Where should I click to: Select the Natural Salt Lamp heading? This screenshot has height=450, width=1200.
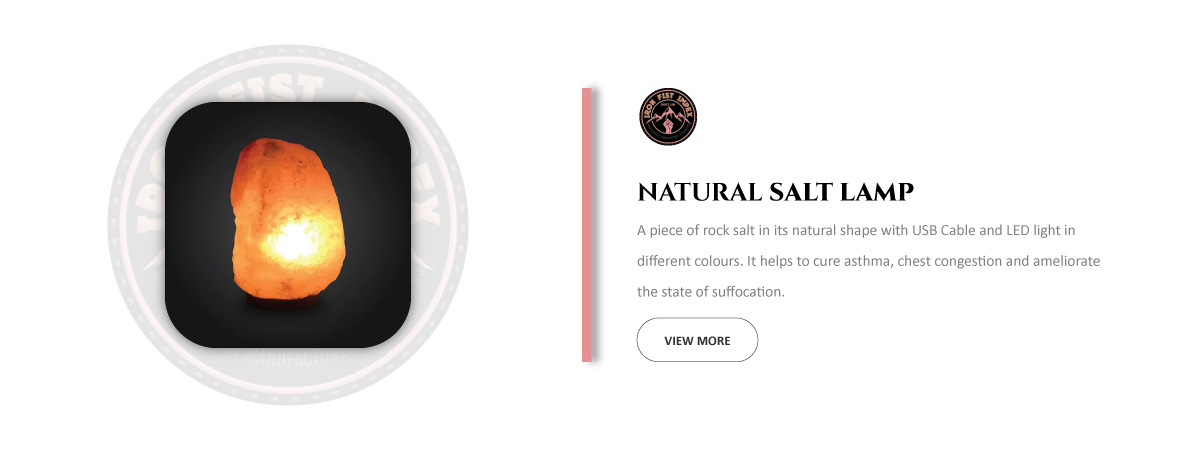click(776, 192)
